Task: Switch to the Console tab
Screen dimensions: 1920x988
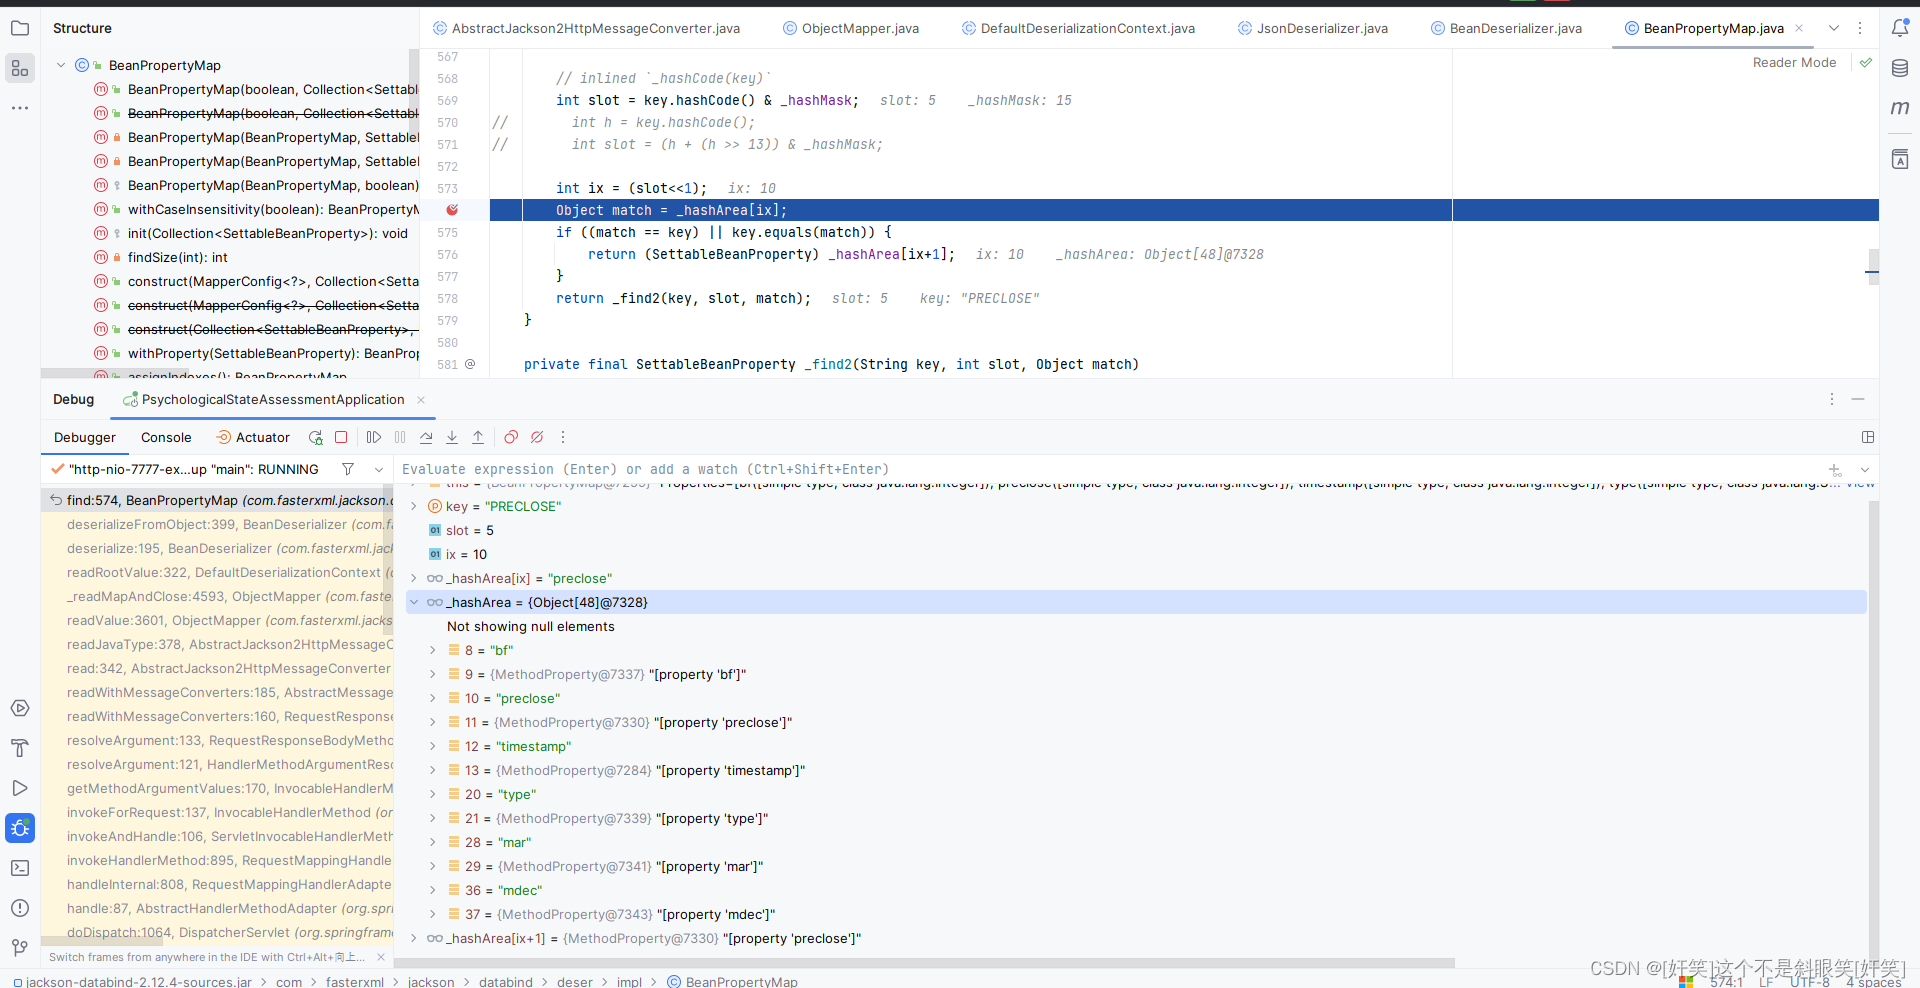Action: pyautogui.click(x=166, y=437)
